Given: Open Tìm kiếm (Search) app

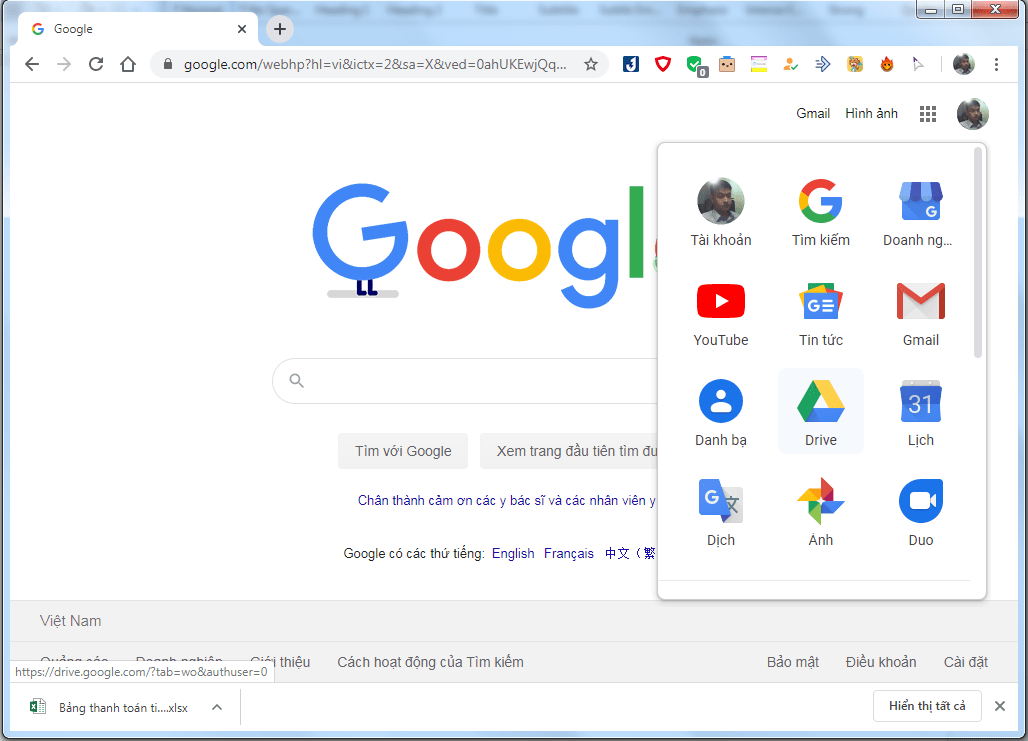Looking at the screenshot, I should click(x=821, y=211).
